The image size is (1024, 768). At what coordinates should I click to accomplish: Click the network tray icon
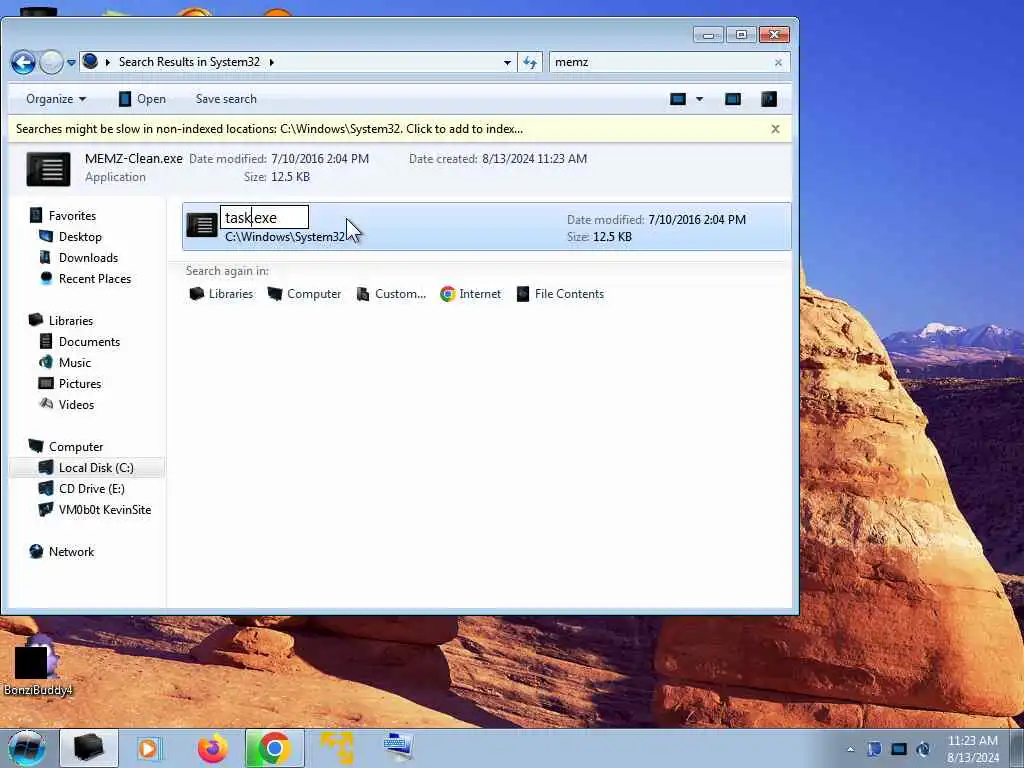[899, 749]
